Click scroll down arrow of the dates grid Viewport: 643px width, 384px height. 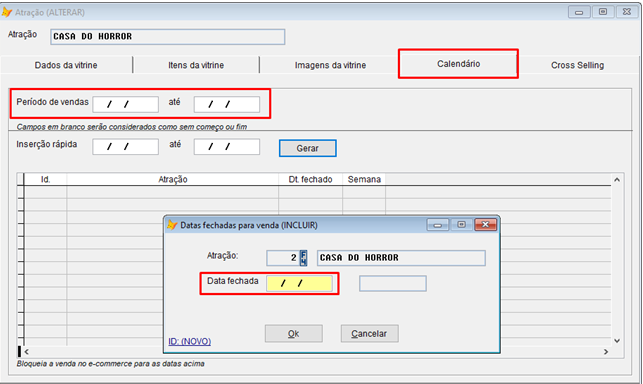617,341
